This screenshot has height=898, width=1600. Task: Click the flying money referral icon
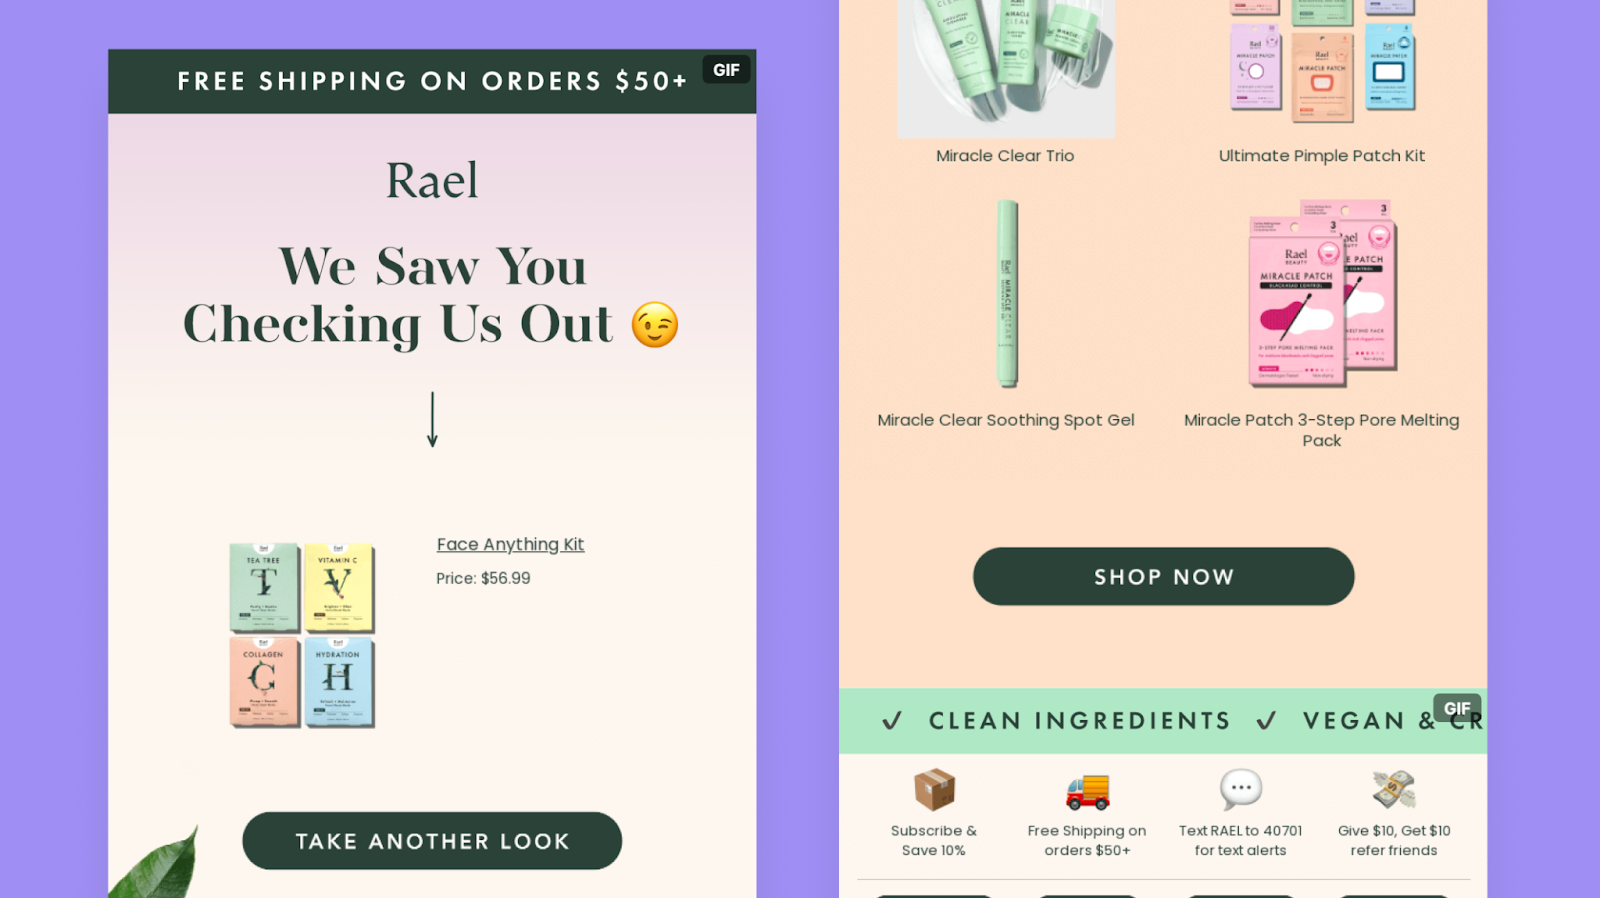[1394, 789]
